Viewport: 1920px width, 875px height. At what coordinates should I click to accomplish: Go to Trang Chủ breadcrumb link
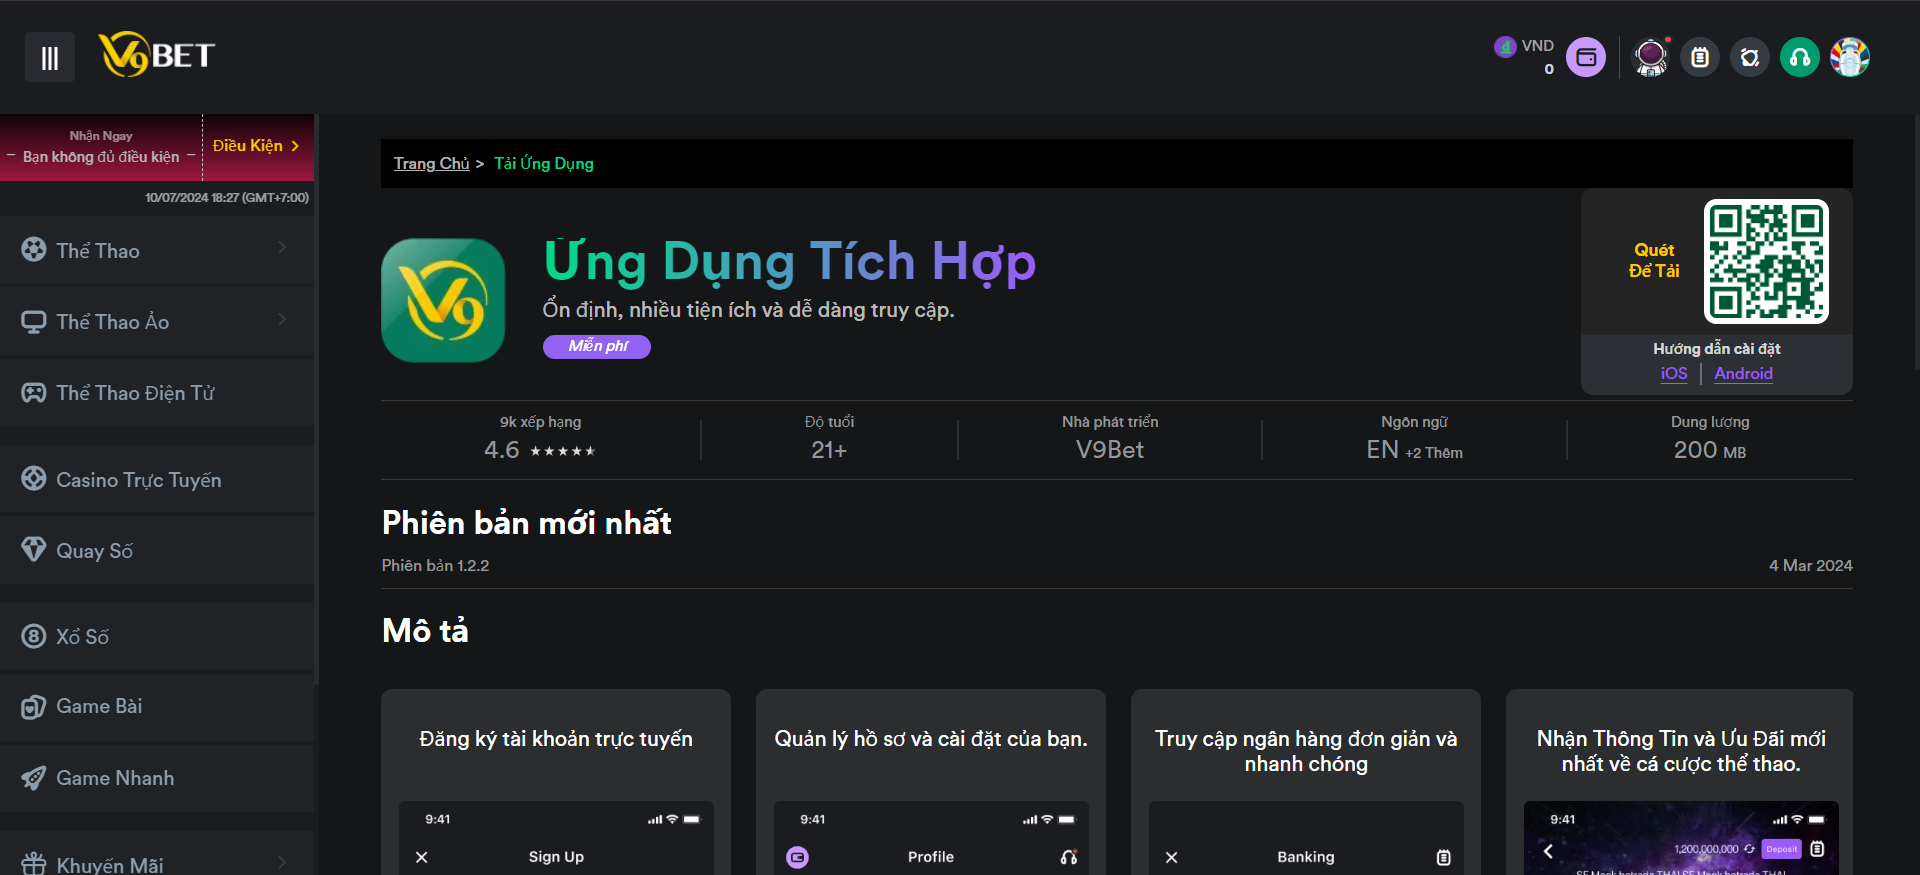tap(431, 163)
